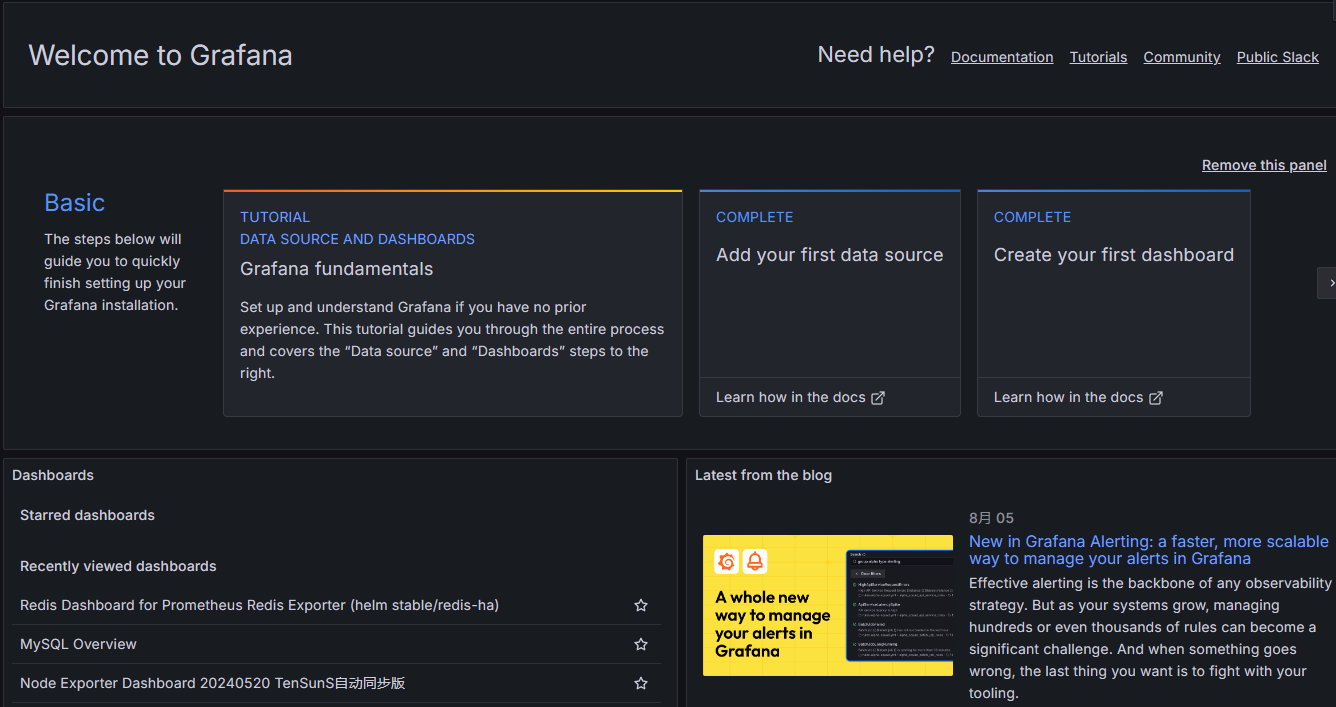The width and height of the screenshot is (1336, 707).
Task: Click the Welcome to Grafana title
Action: [160, 55]
